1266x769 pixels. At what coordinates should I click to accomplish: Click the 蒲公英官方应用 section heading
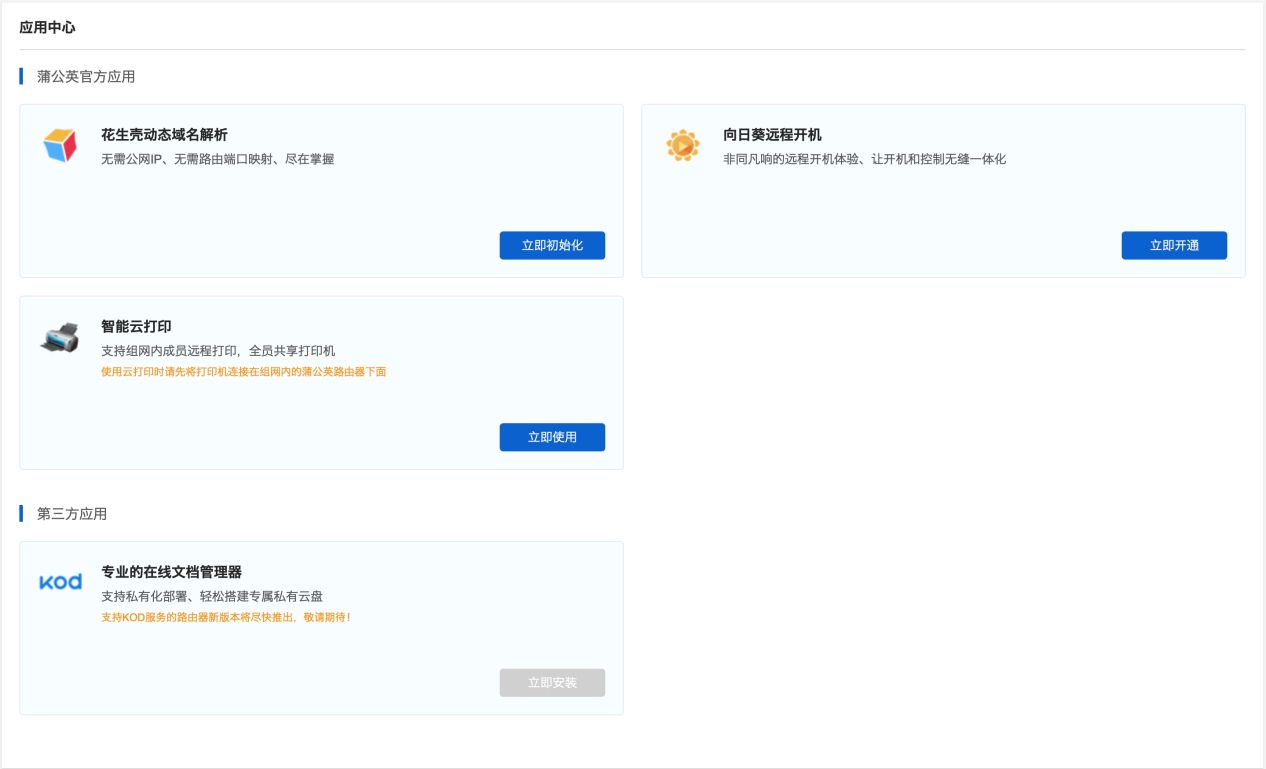[86, 76]
